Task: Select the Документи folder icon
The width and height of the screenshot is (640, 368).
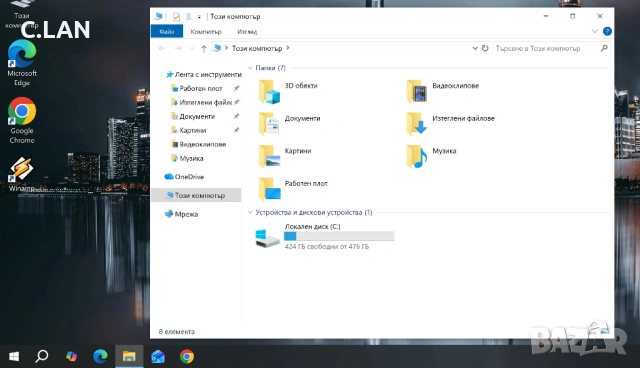Action: point(269,124)
